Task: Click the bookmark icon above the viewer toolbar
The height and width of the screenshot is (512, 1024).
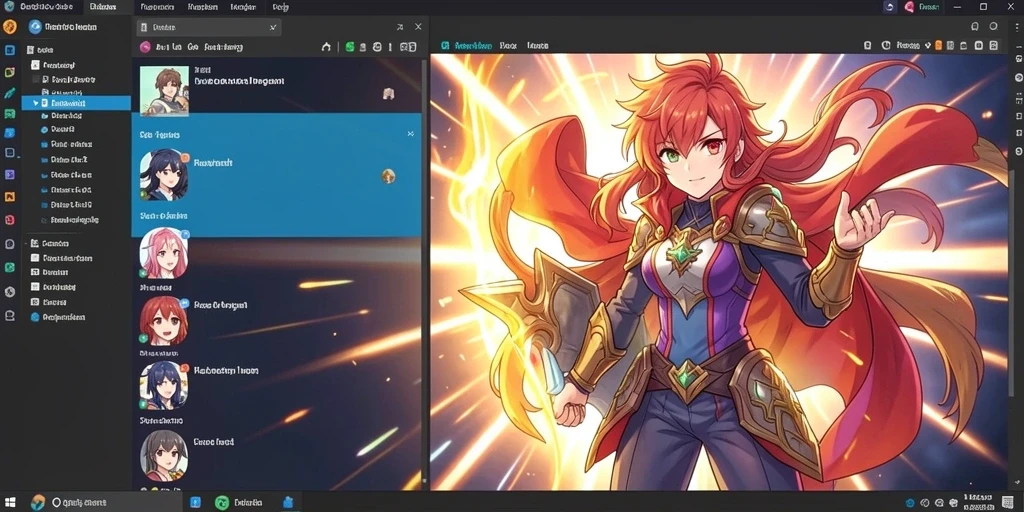Action: (975, 27)
